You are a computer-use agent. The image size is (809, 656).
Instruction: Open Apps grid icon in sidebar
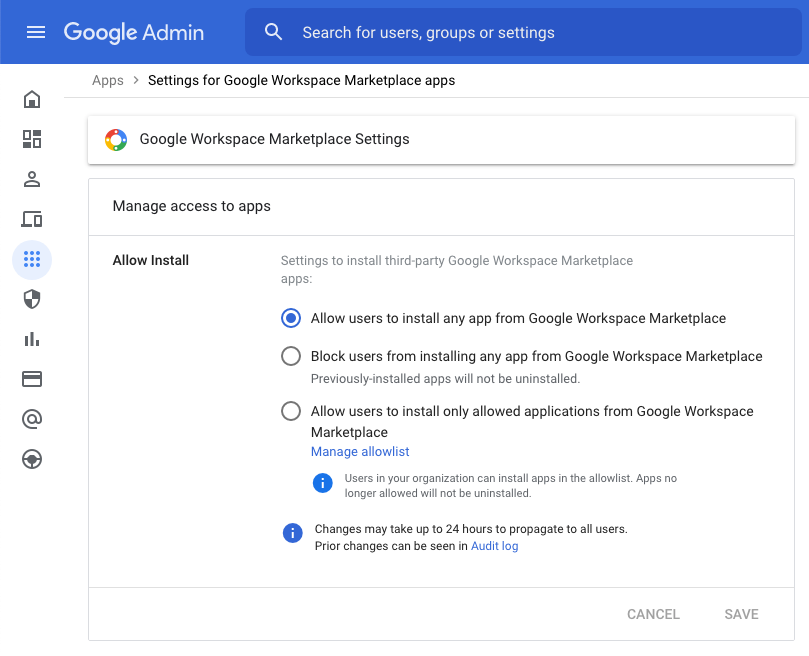pyautogui.click(x=32, y=259)
